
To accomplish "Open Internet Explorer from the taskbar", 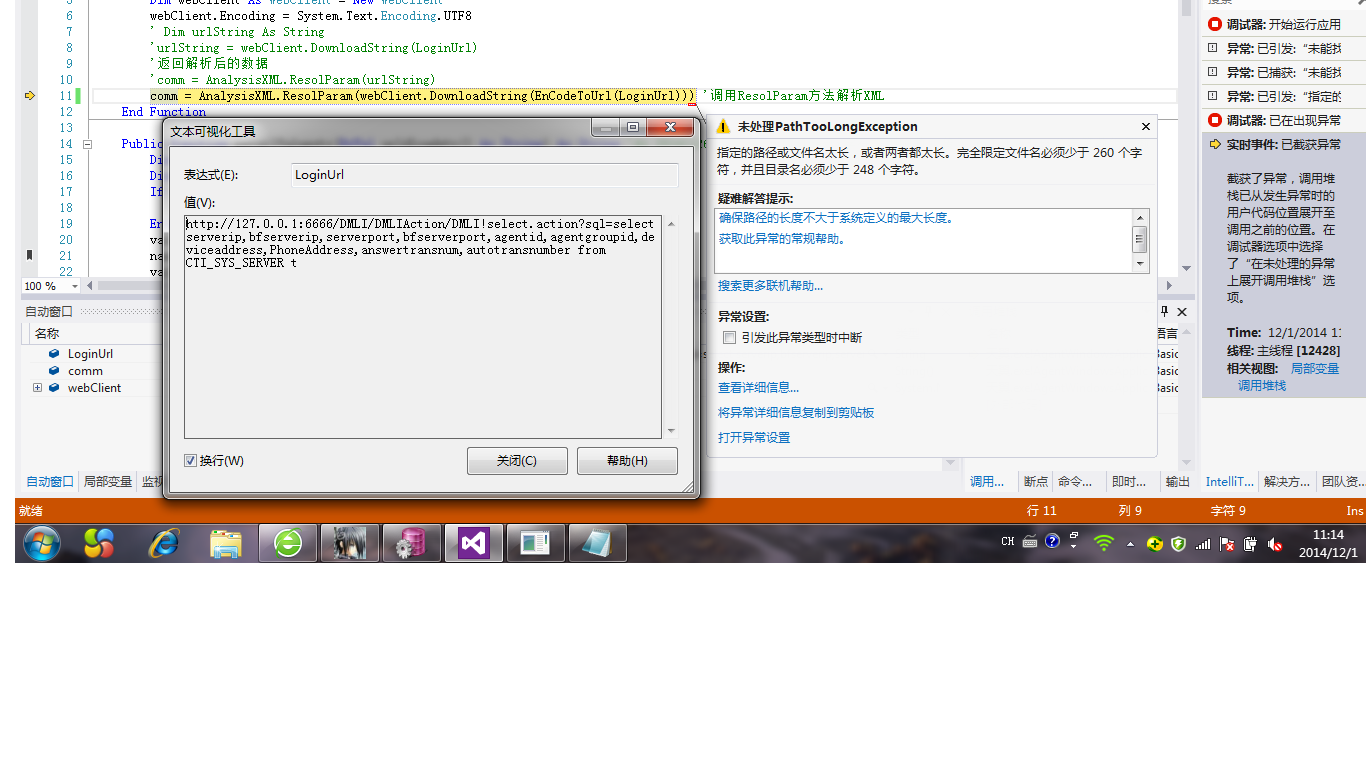I will pyautogui.click(x=163, y=543).
